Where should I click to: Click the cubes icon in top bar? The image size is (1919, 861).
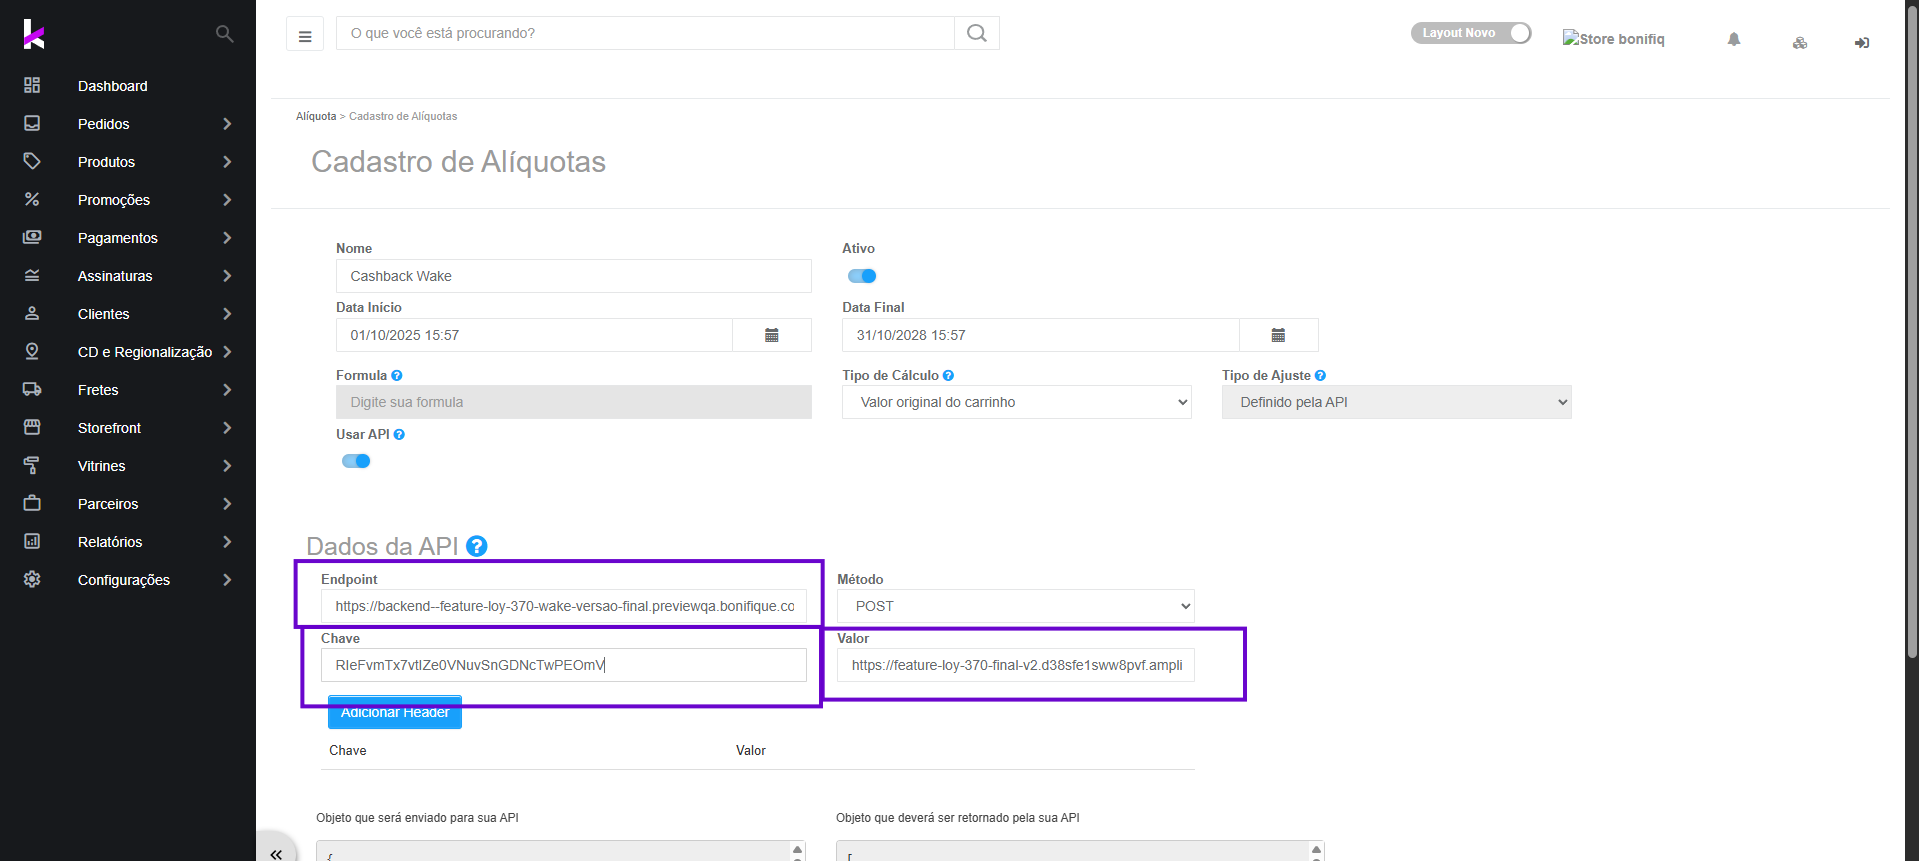point(1800,43)
